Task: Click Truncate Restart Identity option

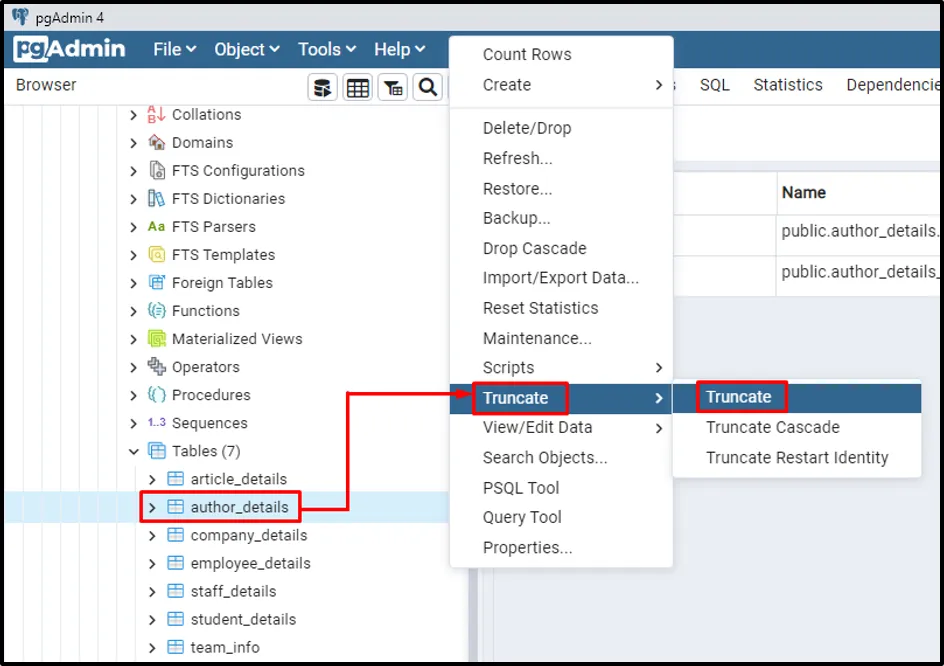Action: click(x=796, y=457)
